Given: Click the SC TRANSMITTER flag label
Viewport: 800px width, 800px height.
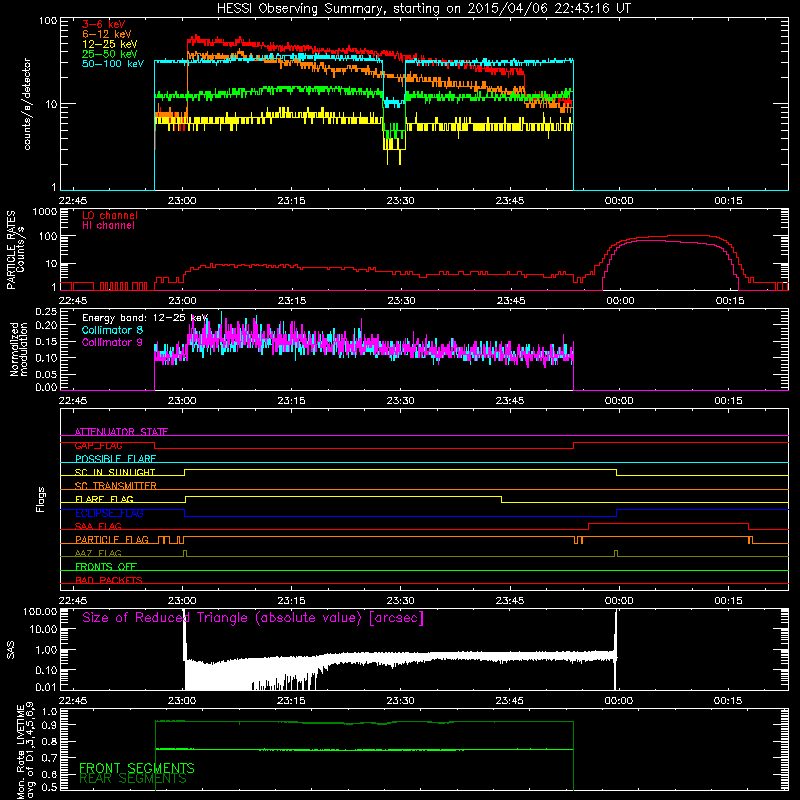Looking at the screenshot, I should [115, 486].
